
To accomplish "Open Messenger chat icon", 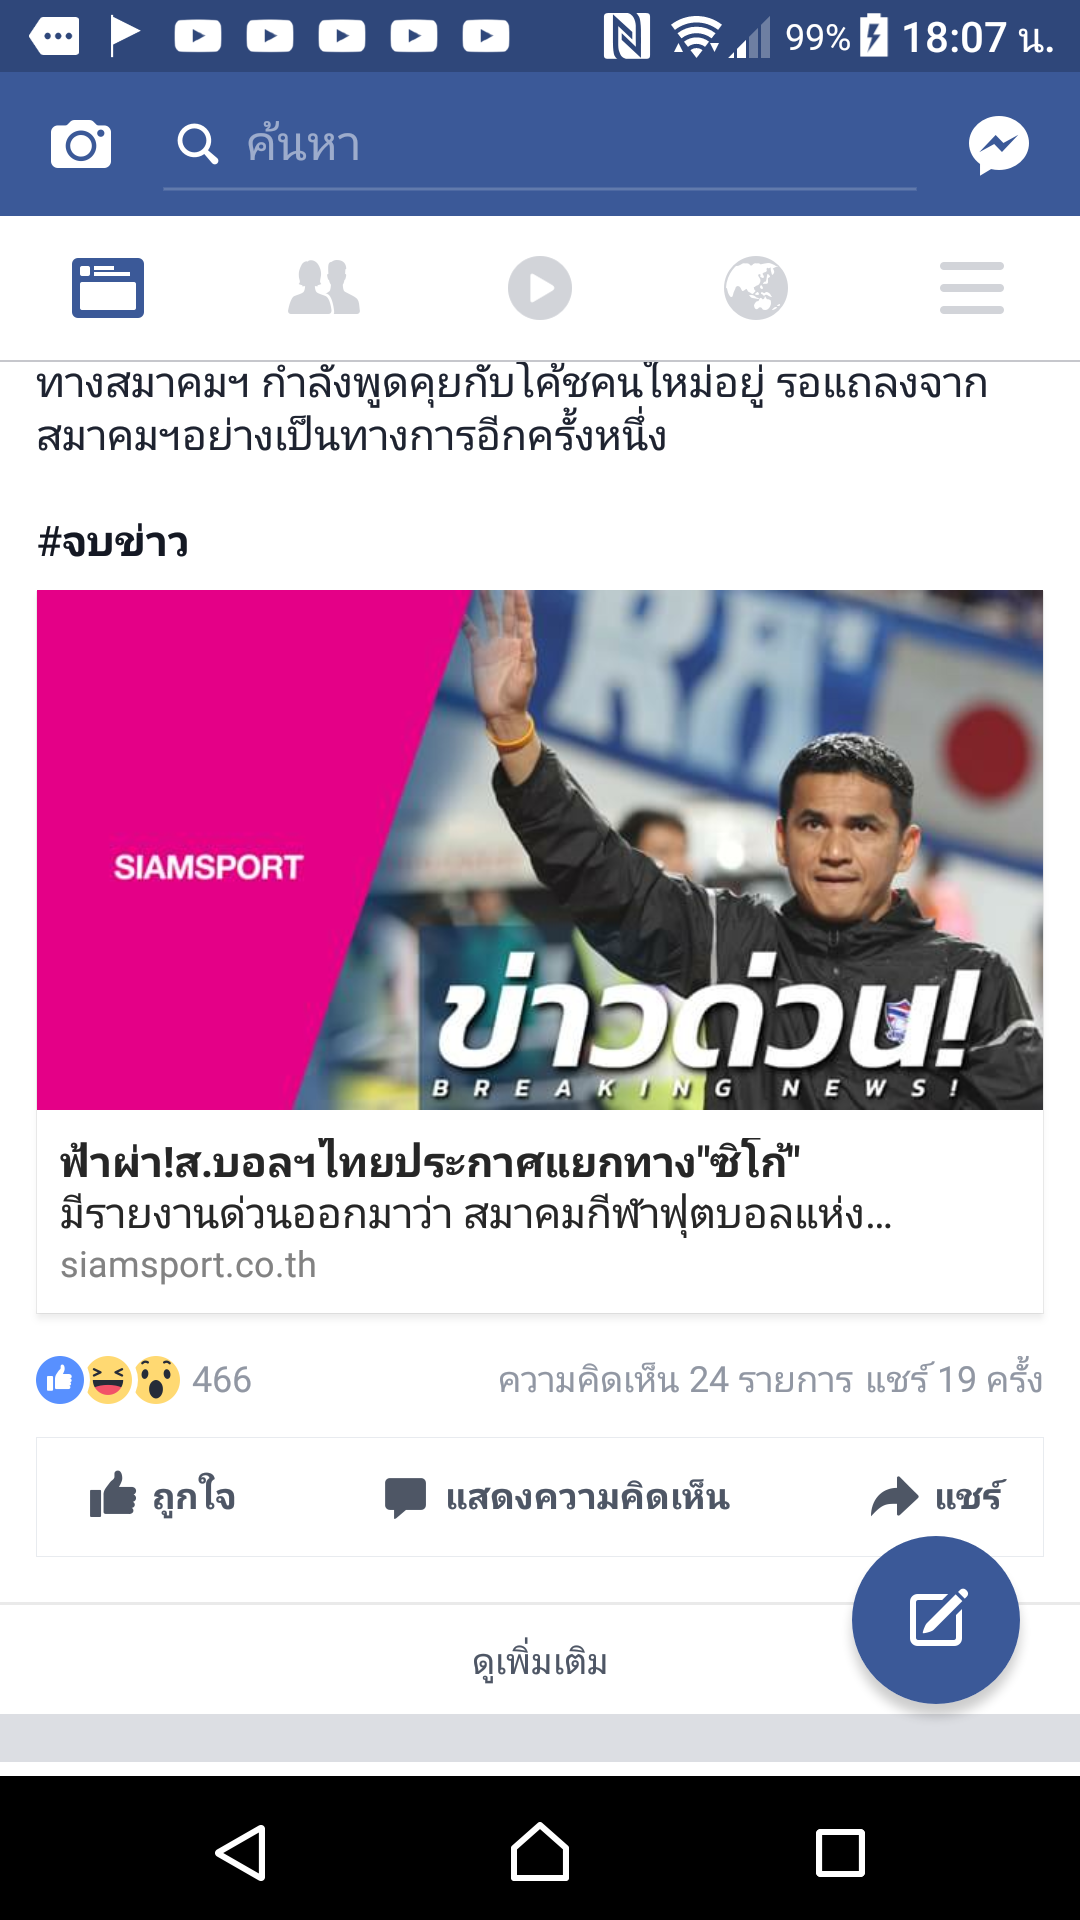I will [999, 145].
